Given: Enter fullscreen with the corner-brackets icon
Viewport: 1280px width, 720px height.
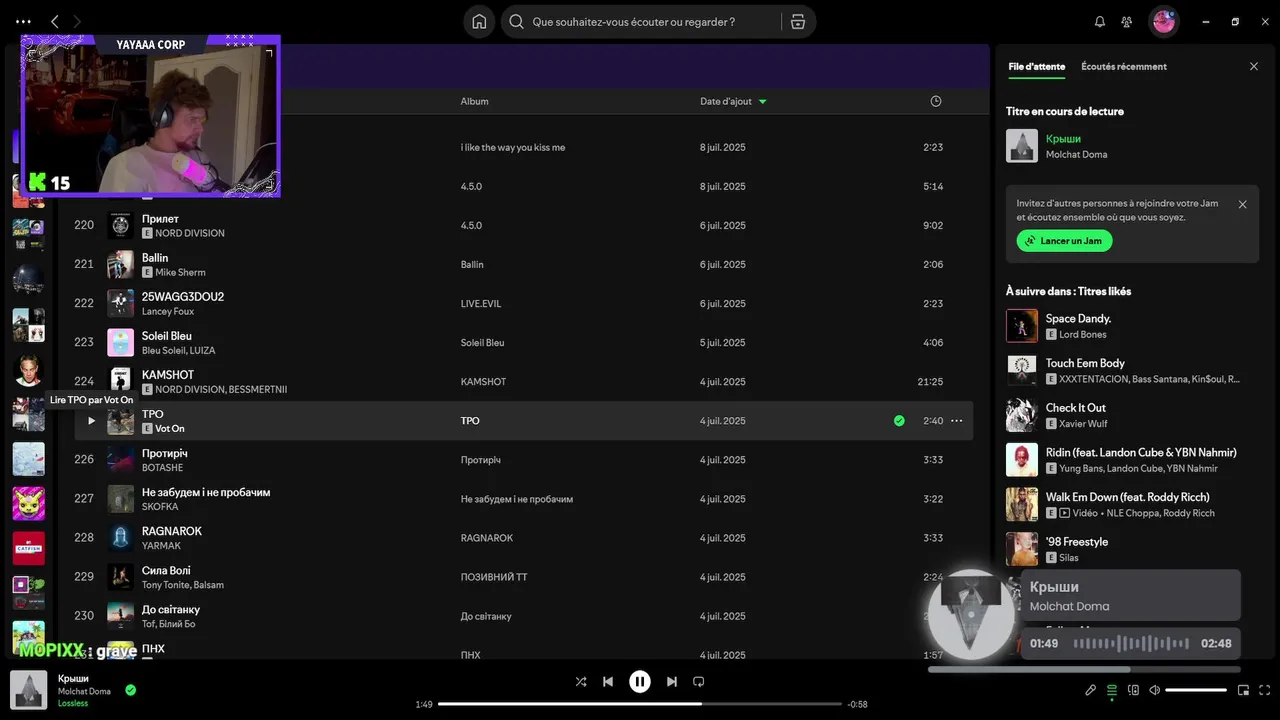Looking at the screenshot, I should click(x=1265, y=690).
